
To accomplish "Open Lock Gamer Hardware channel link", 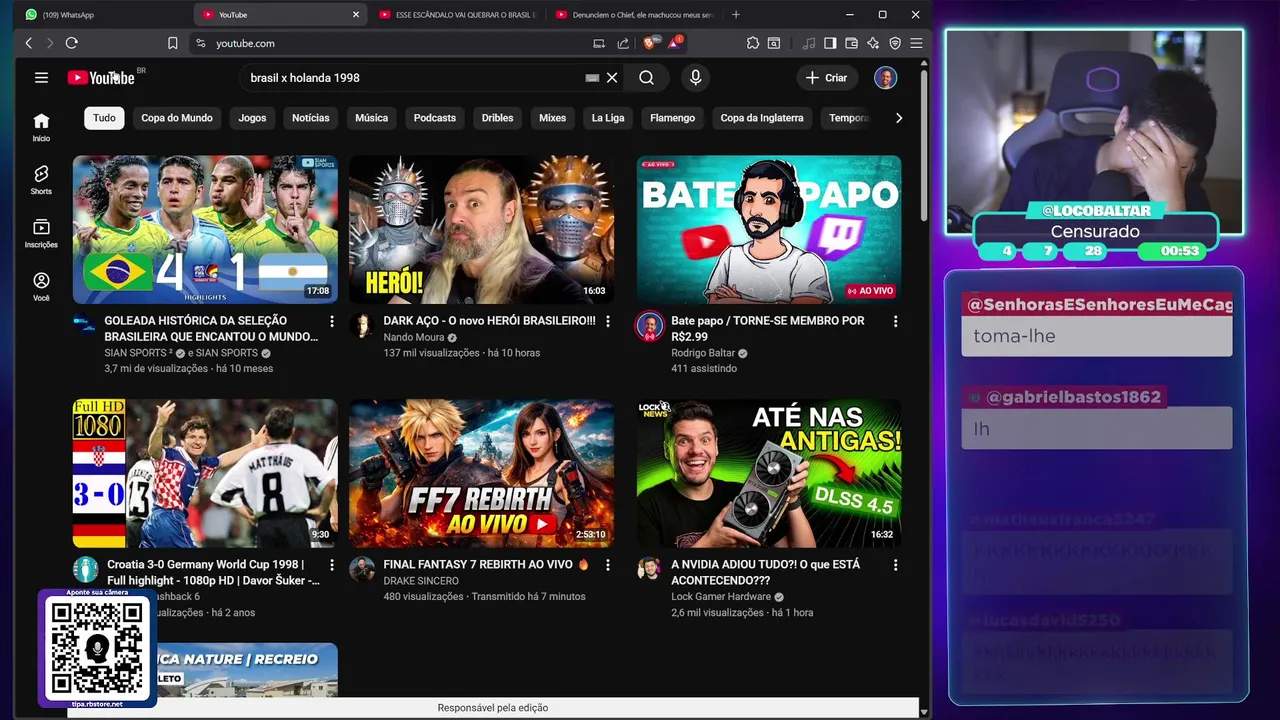I will (x=721, y=597).
